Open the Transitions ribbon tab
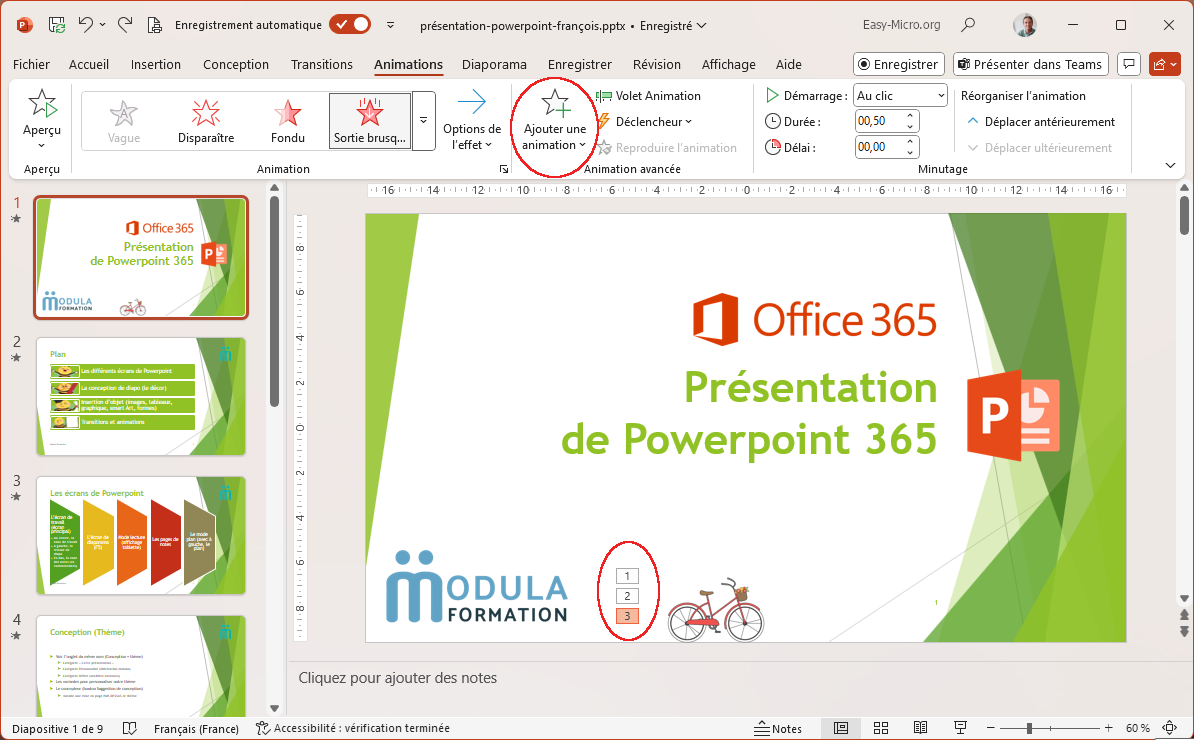Image resolution: width=1194 pixels, height=740 pixels. pos(321,64)
